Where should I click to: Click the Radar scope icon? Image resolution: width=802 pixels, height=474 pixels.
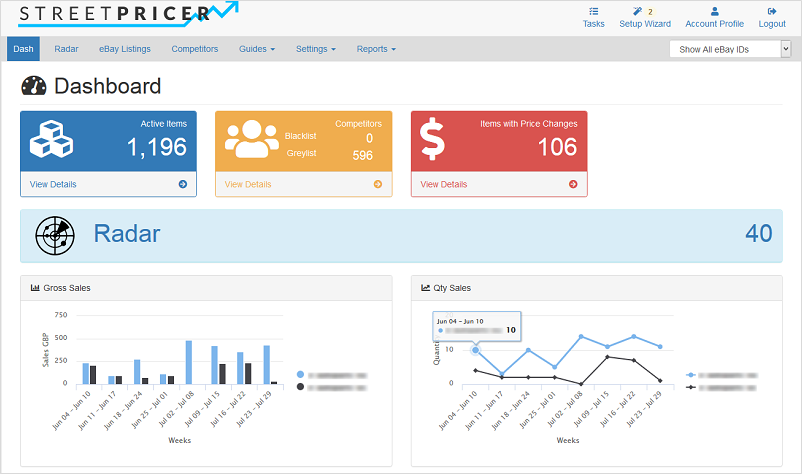coord(55,235)
